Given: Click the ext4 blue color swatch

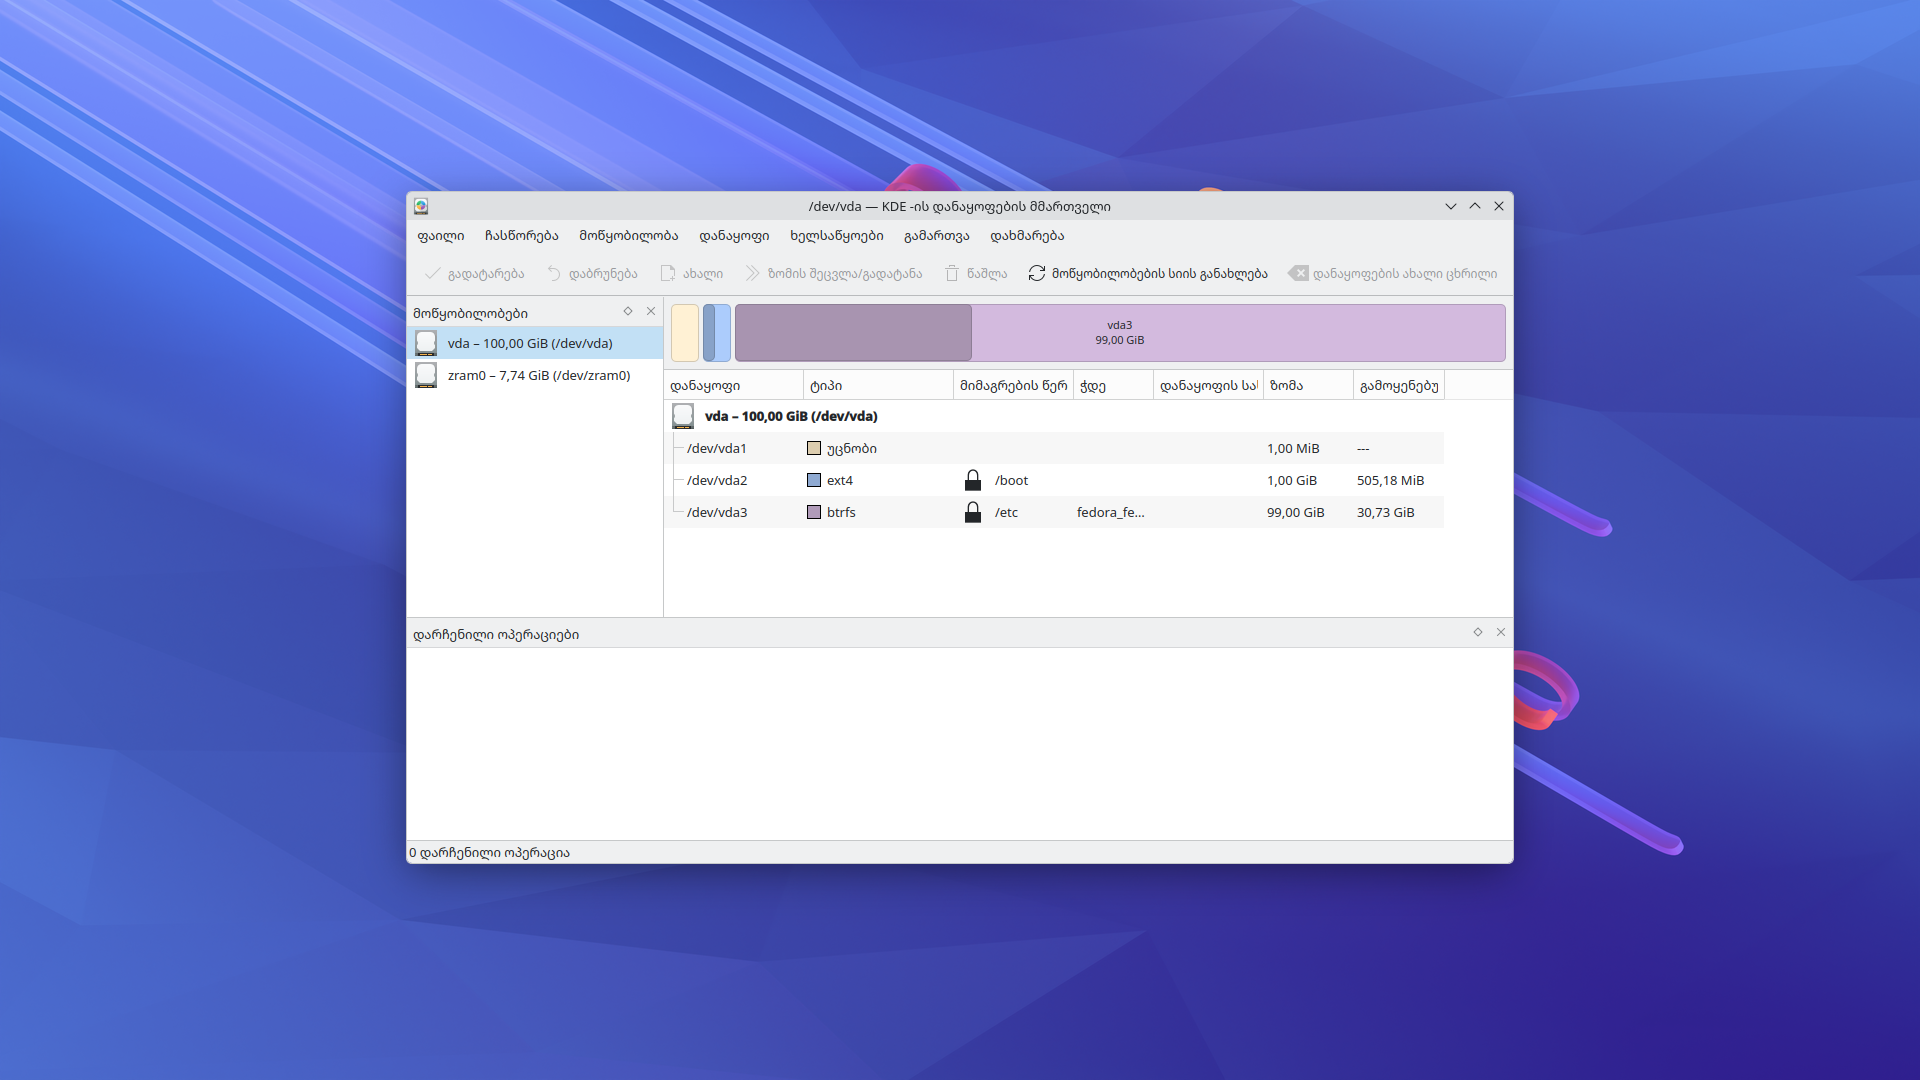Looking at the screenshot, I should [x=814, y=481].
